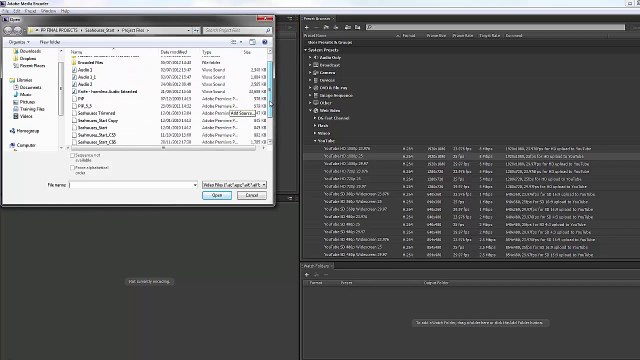This screenshot has width=640, height=360.
Task: Click the preset settings icon in Preset Browser
Action: click(336, 27)
